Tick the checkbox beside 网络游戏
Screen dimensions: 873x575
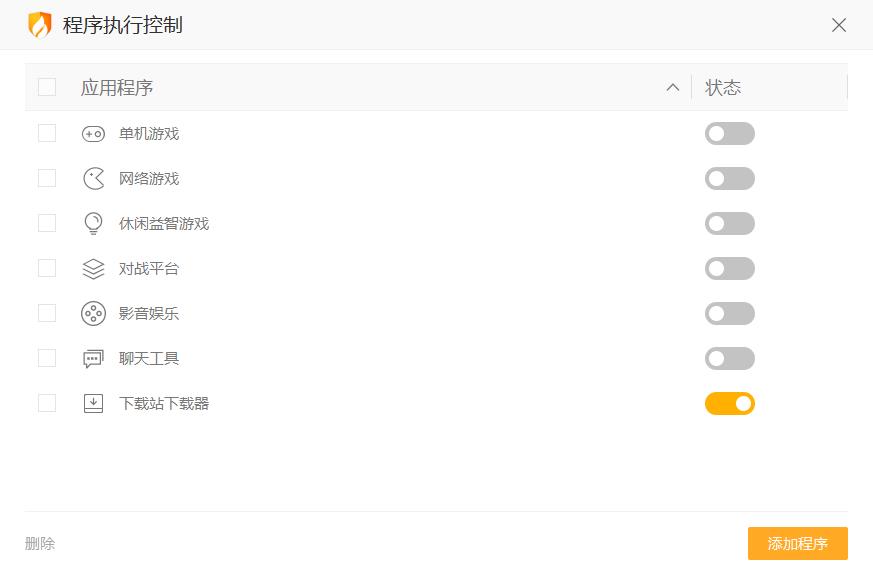click(x=47, y=178)
